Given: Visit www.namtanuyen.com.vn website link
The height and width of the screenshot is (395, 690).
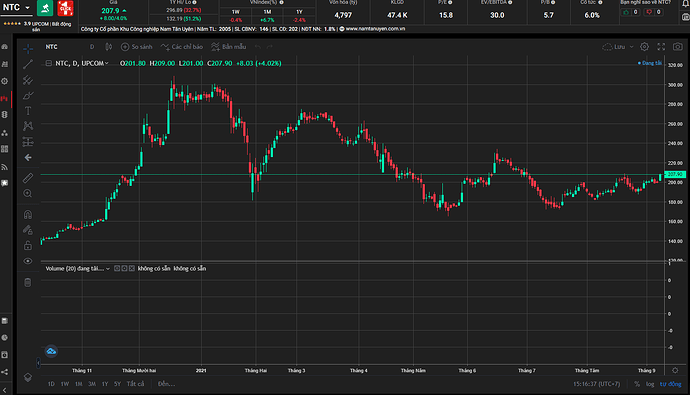Looking at the screenshot, I should click(375, 29).
